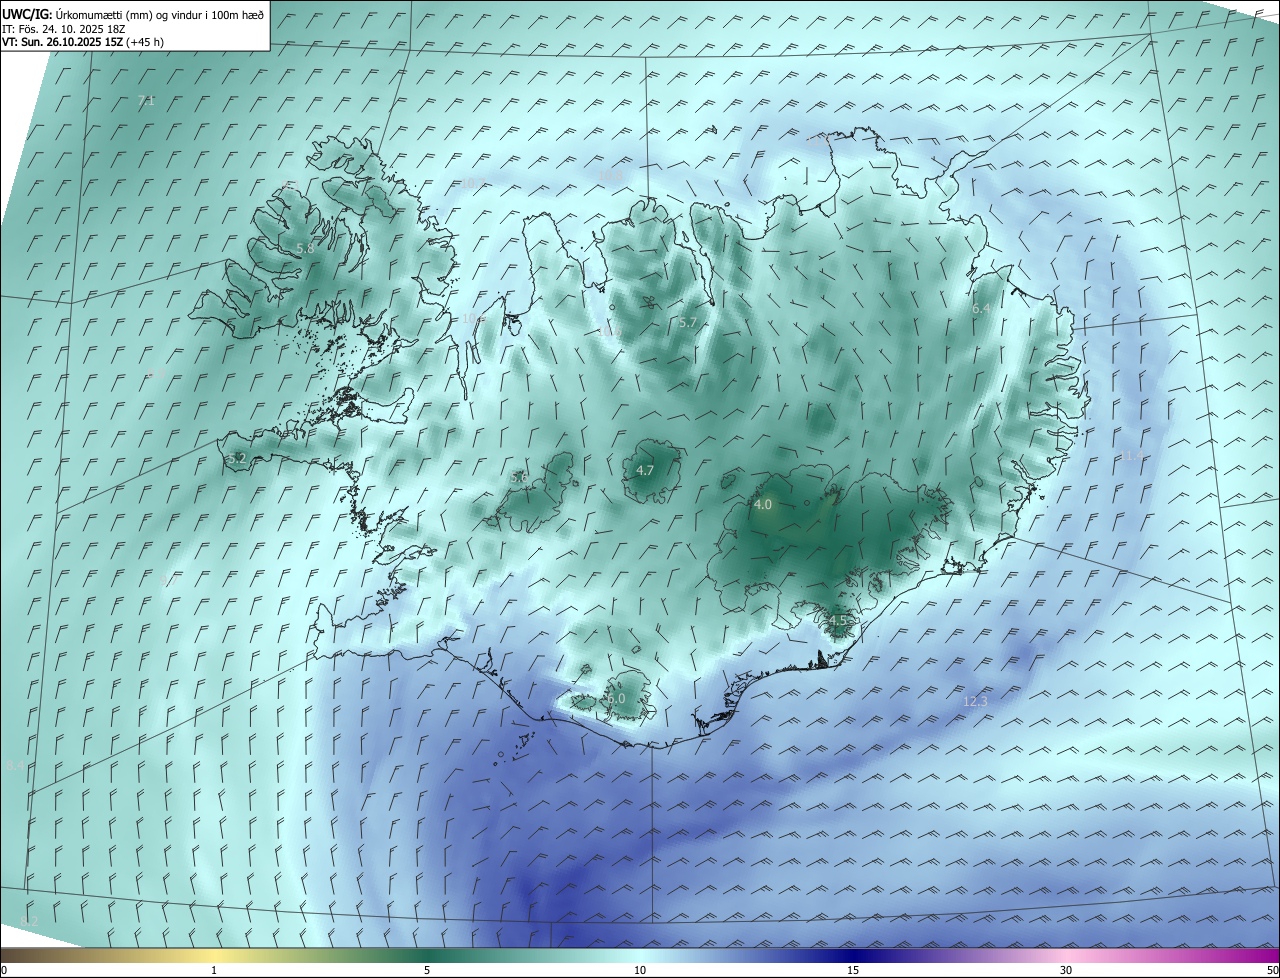Click the 6.4 value label on the map
Image resolution: width=1280 pixels, height=978 pixels.
point(981,309)
